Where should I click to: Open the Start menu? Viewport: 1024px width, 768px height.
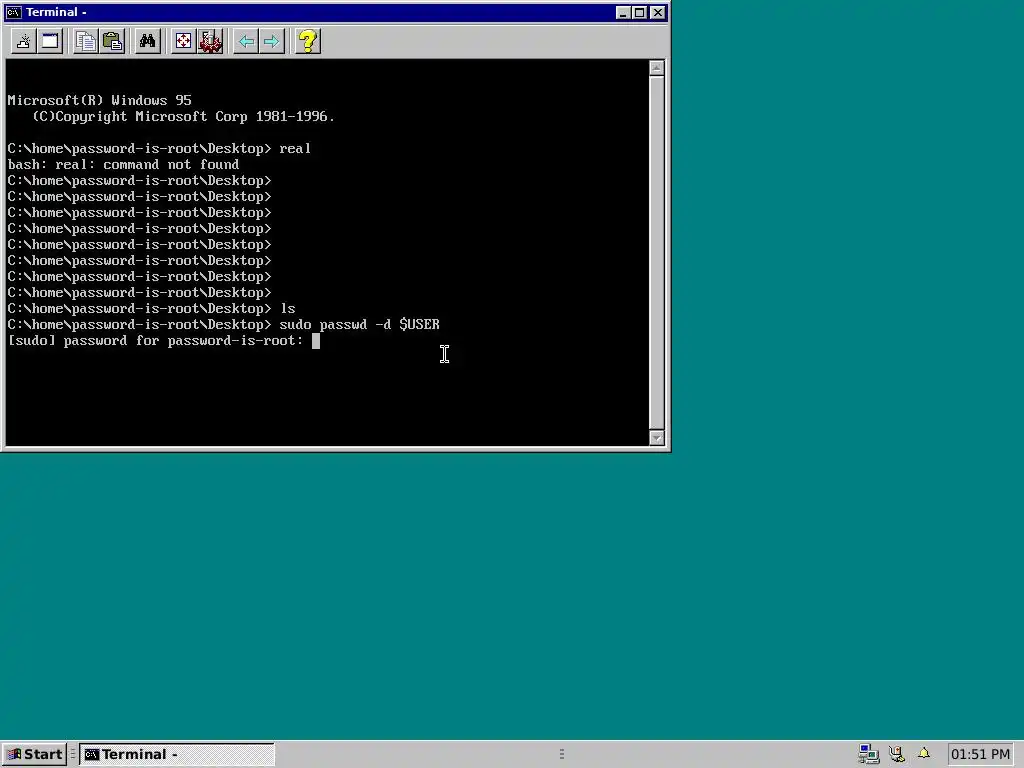pyautogui.click(x=34, y=754)
